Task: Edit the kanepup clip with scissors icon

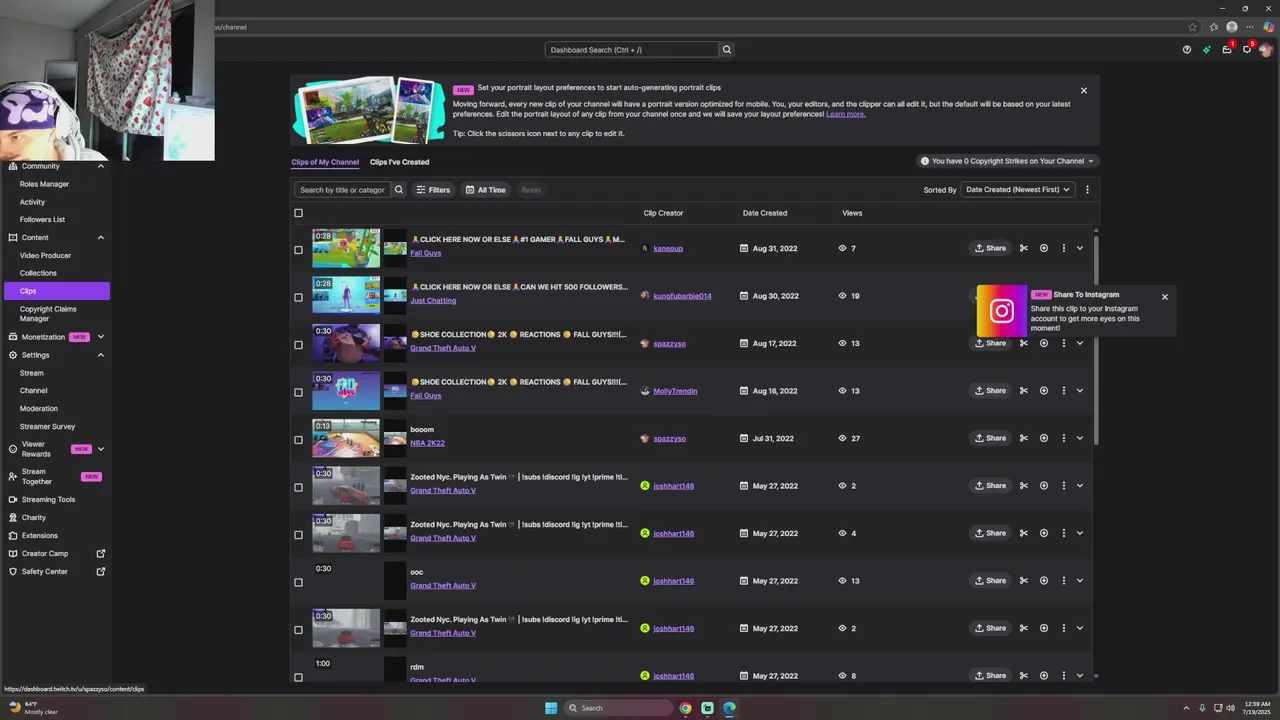Action: 1023,248
